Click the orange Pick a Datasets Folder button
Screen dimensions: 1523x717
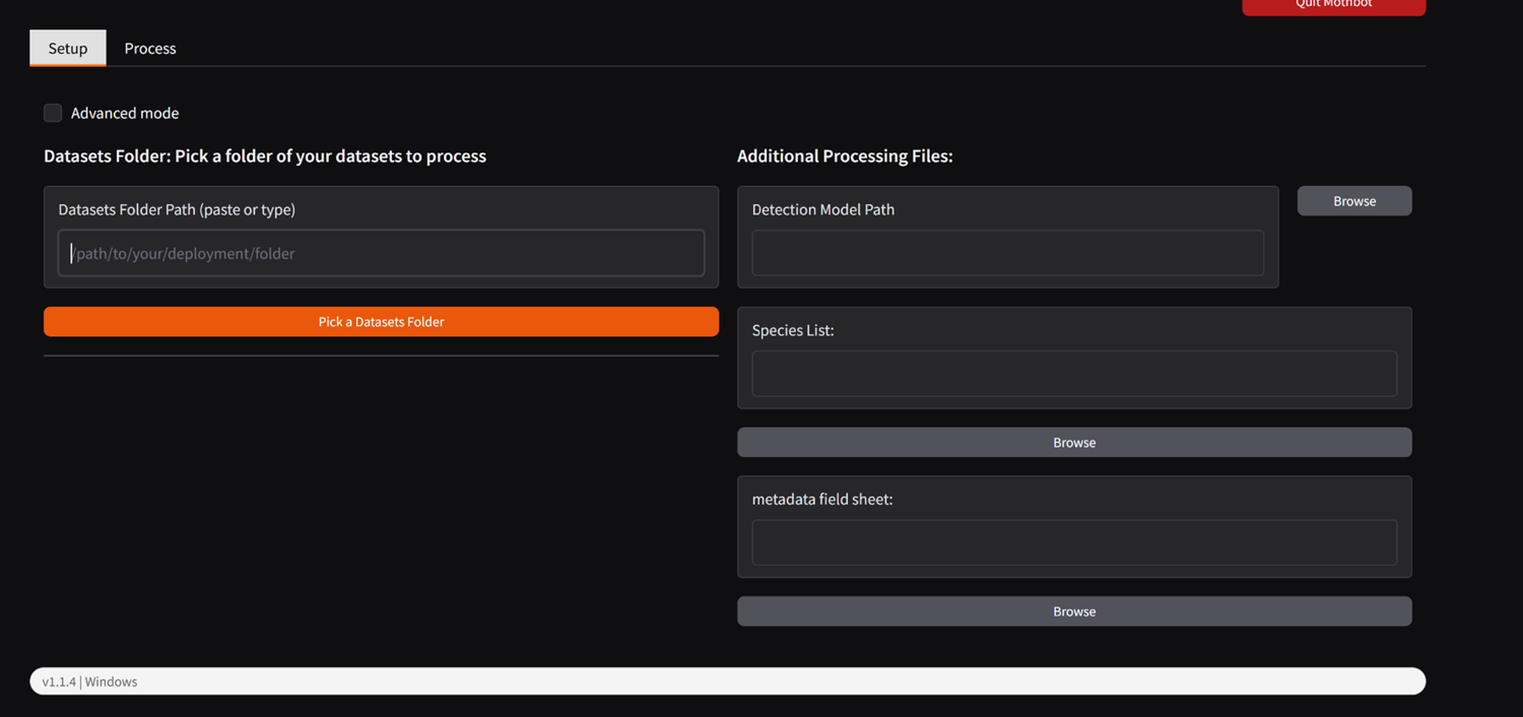(381, 322)
